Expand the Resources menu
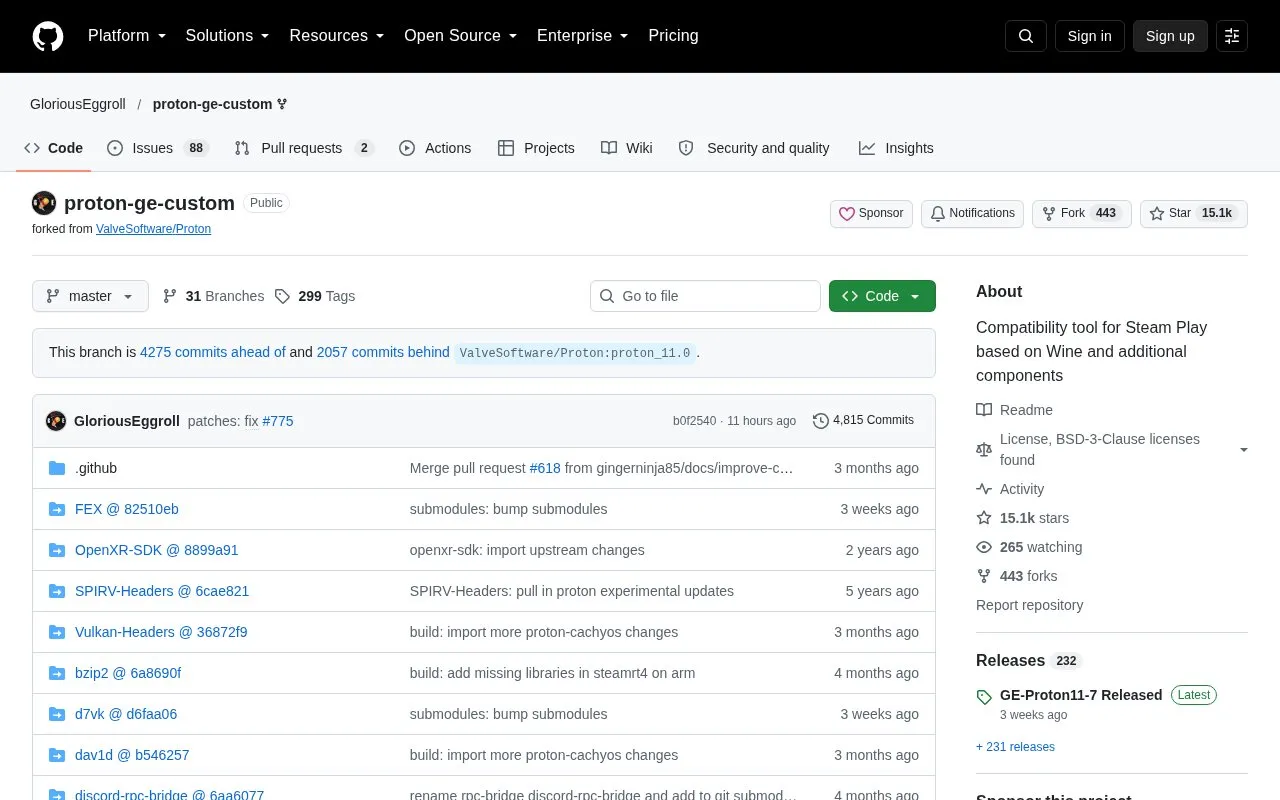The height and width of the screenshot is (800, 1280). pyautogui.click(x=337, y=35)
